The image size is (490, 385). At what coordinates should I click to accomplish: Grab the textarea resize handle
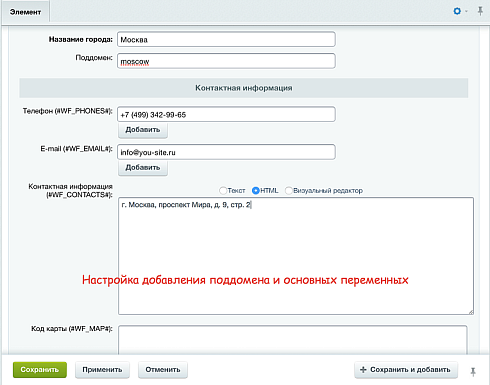471,312
